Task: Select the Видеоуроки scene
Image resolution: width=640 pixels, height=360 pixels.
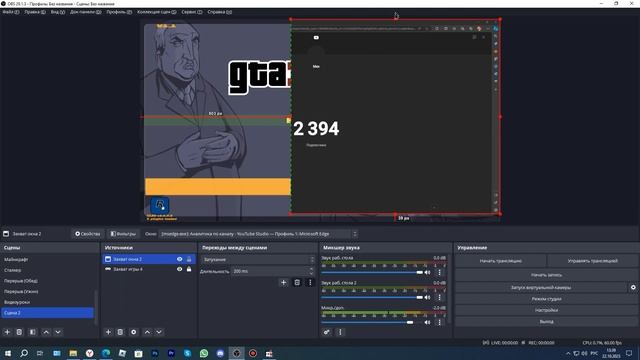Action: (47, 302)
